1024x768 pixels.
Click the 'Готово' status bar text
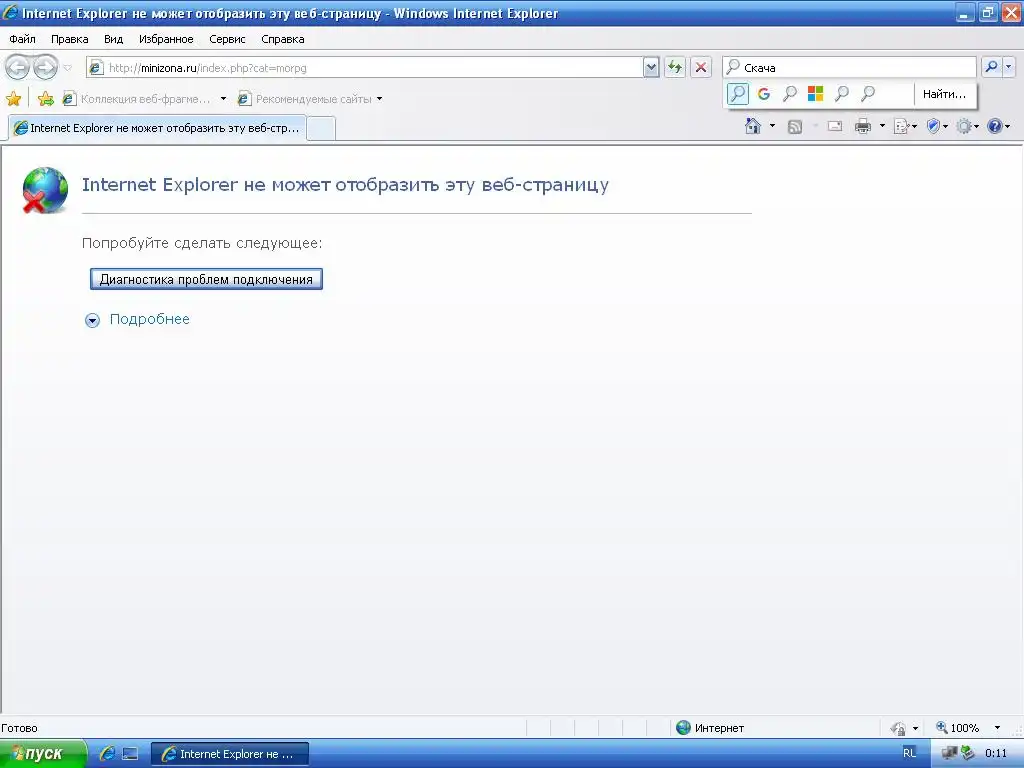click(x=20, y=728)
